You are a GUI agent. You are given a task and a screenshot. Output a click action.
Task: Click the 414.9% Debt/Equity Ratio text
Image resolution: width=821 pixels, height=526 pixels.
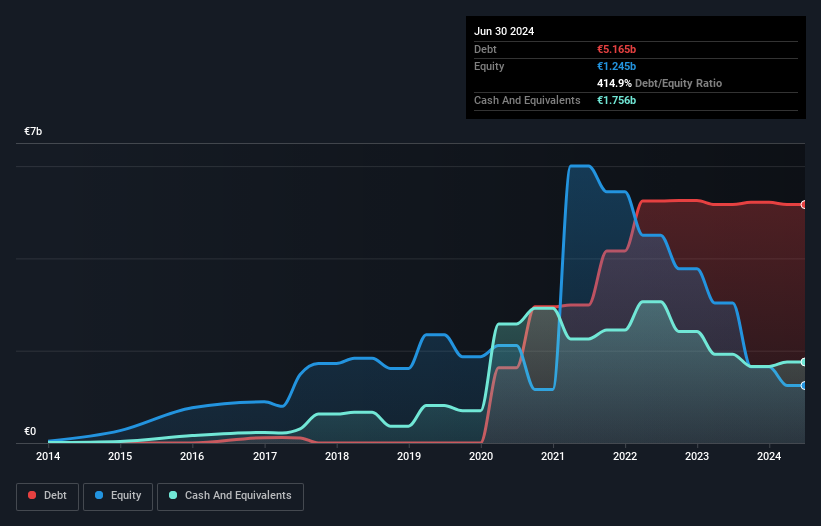[659, 83]
